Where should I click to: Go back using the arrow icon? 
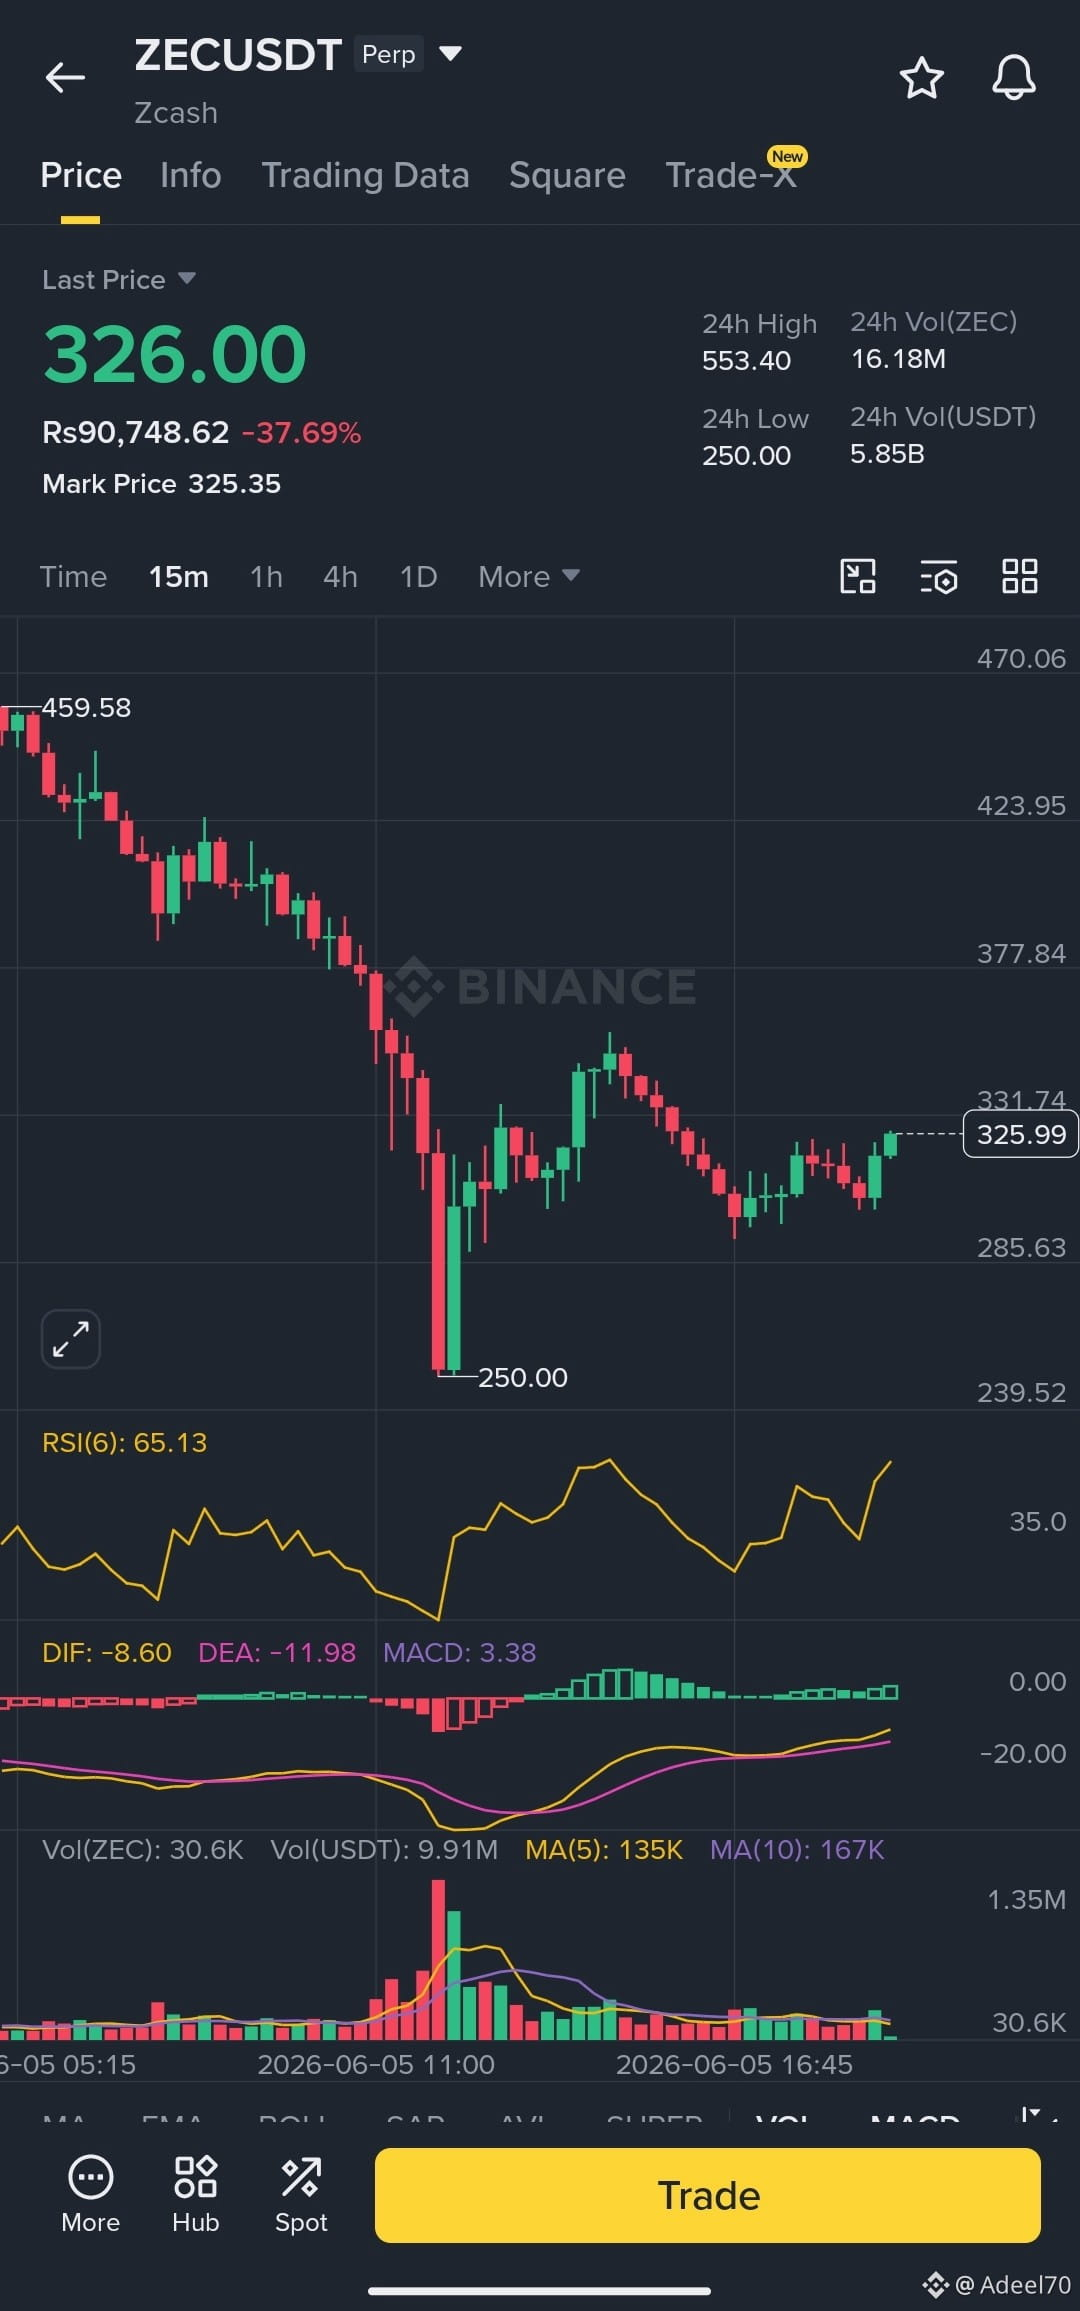point(65,78)
